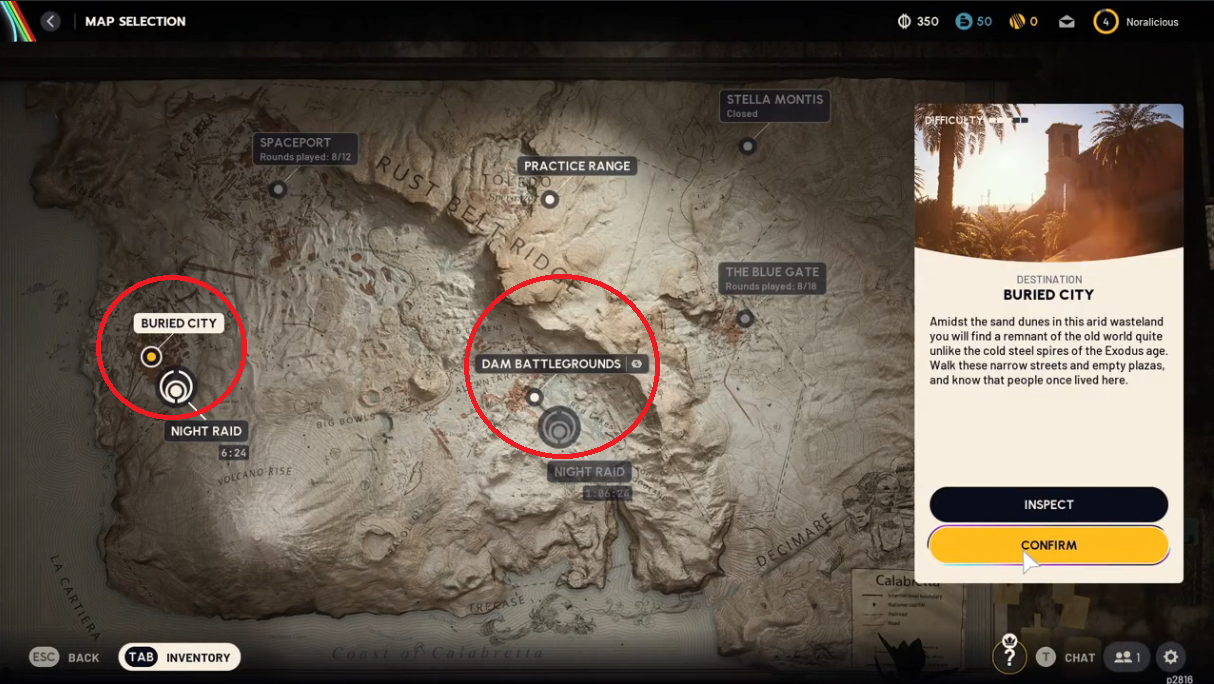The width and height of the screenshot is (1214, 684).
Task: Confirm the Buried City destination
Action: point(1048,545)
